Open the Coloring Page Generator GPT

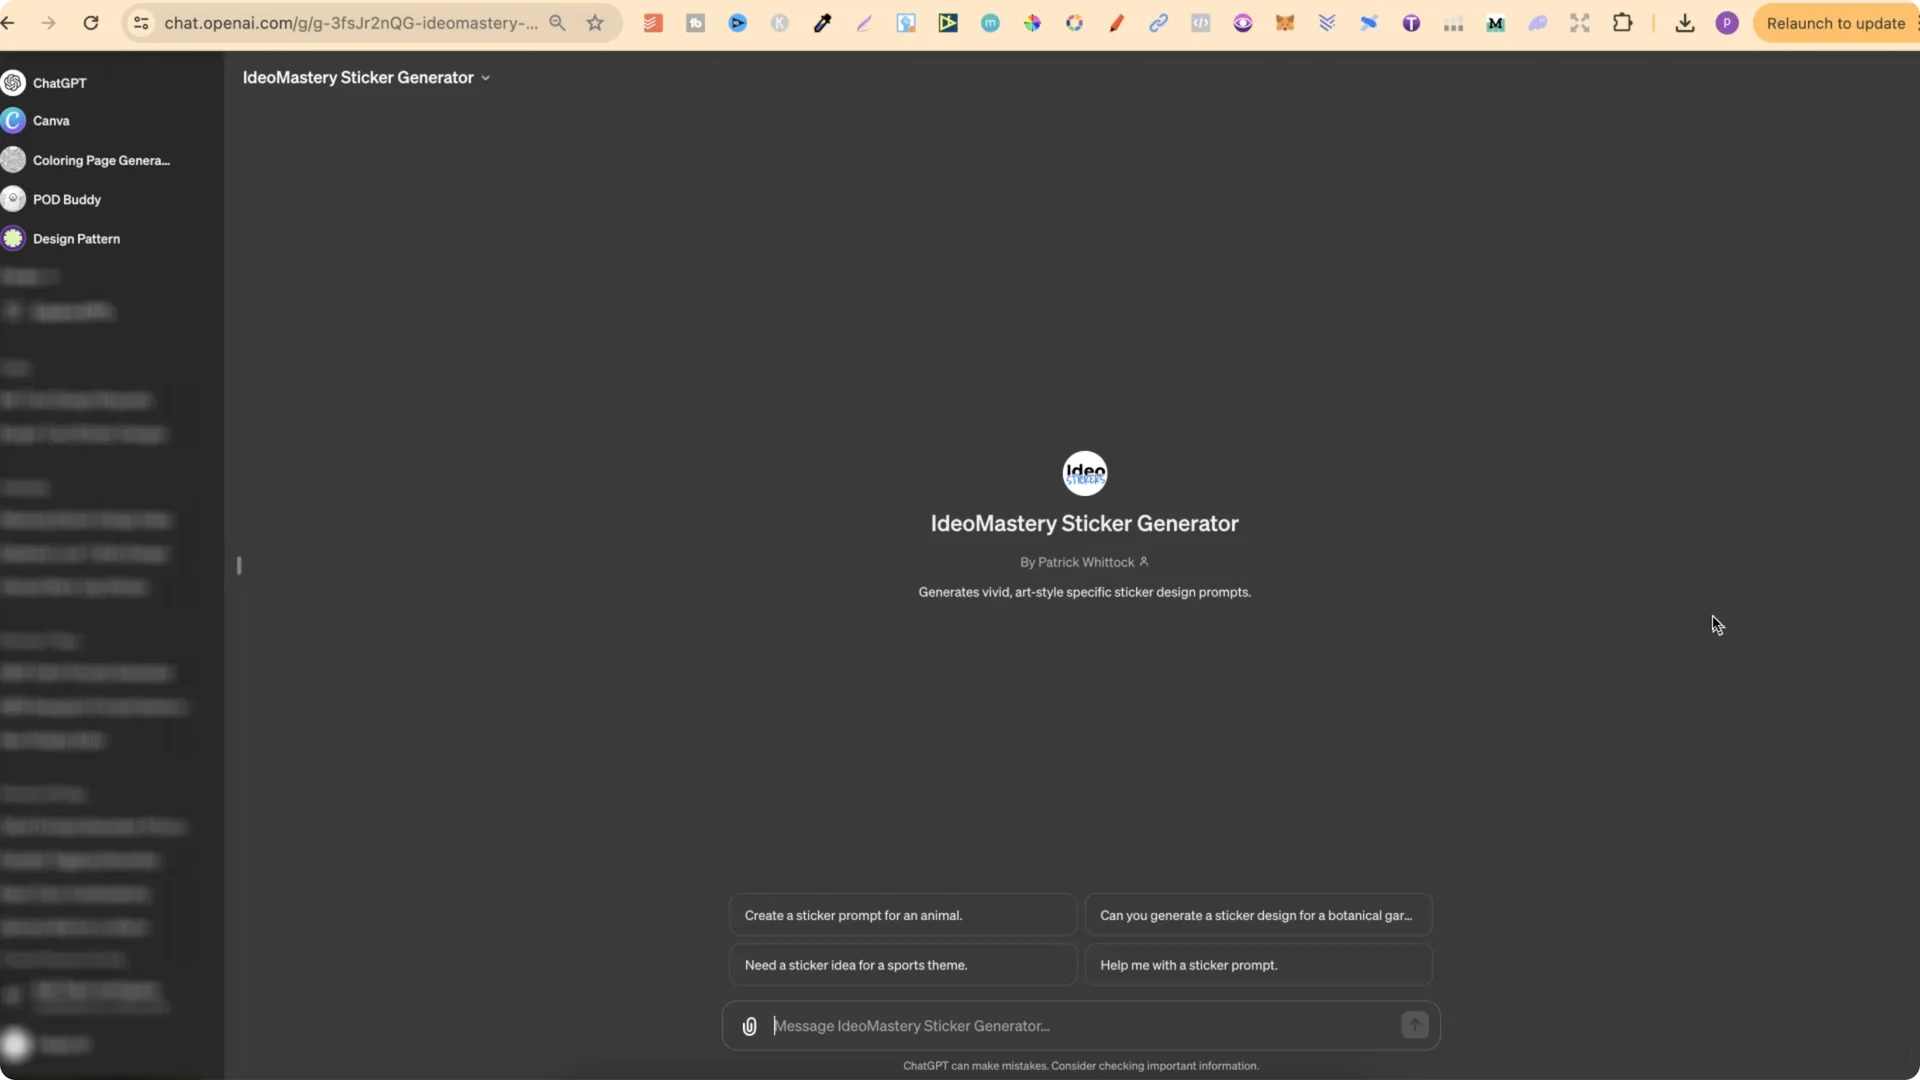click(99, 160)
